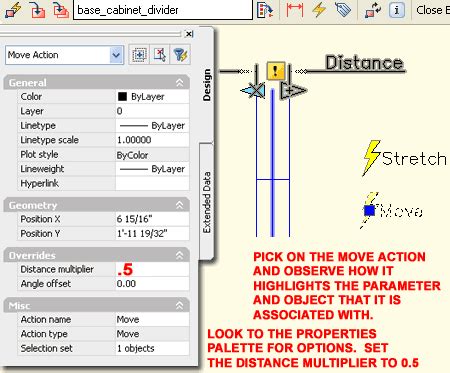Select the Parameter tool icon

click(295, 10)
